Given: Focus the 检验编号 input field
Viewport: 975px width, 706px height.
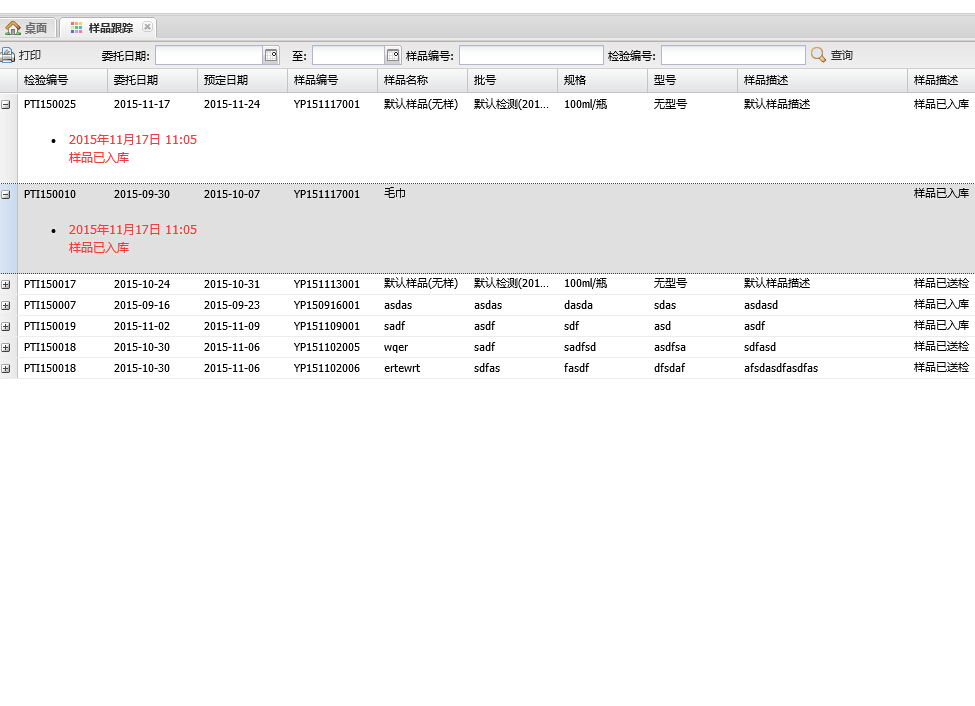Looking at the screenshot, I should point(733,55).
